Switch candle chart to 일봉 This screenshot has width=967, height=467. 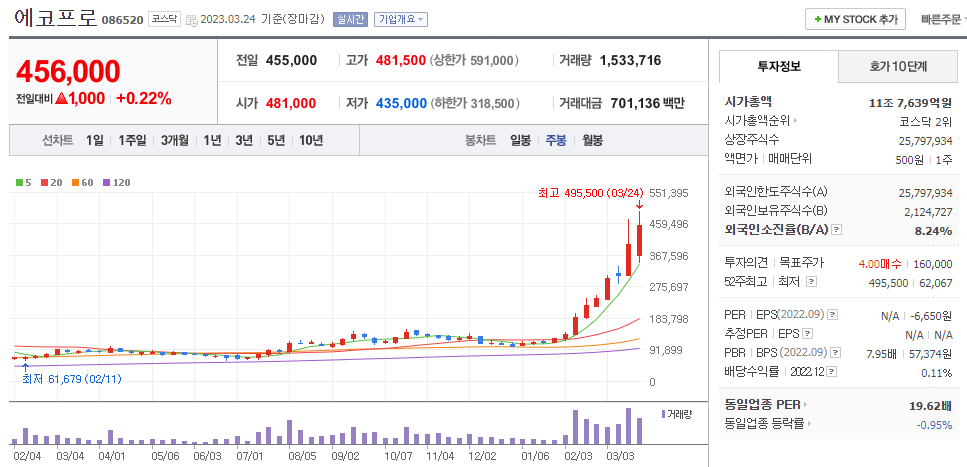521,140
